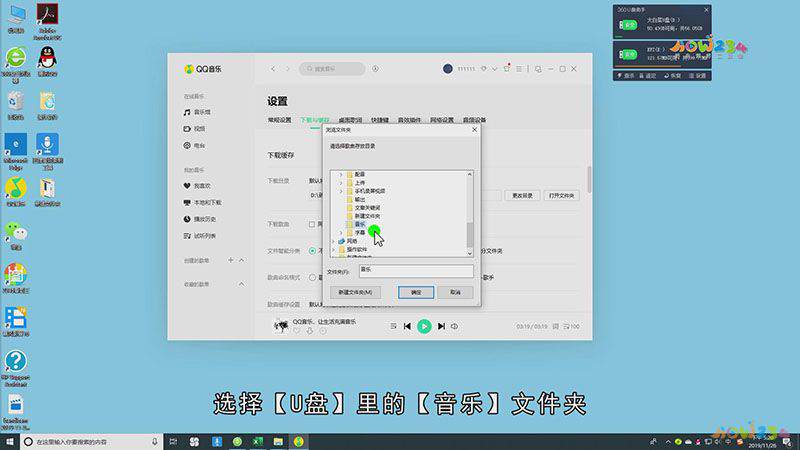Image resolution: width=800 pixels, height=450 pixels.
Task: Go forward with QQ音乐 forward arrow
Action: (x=287, y=69)
